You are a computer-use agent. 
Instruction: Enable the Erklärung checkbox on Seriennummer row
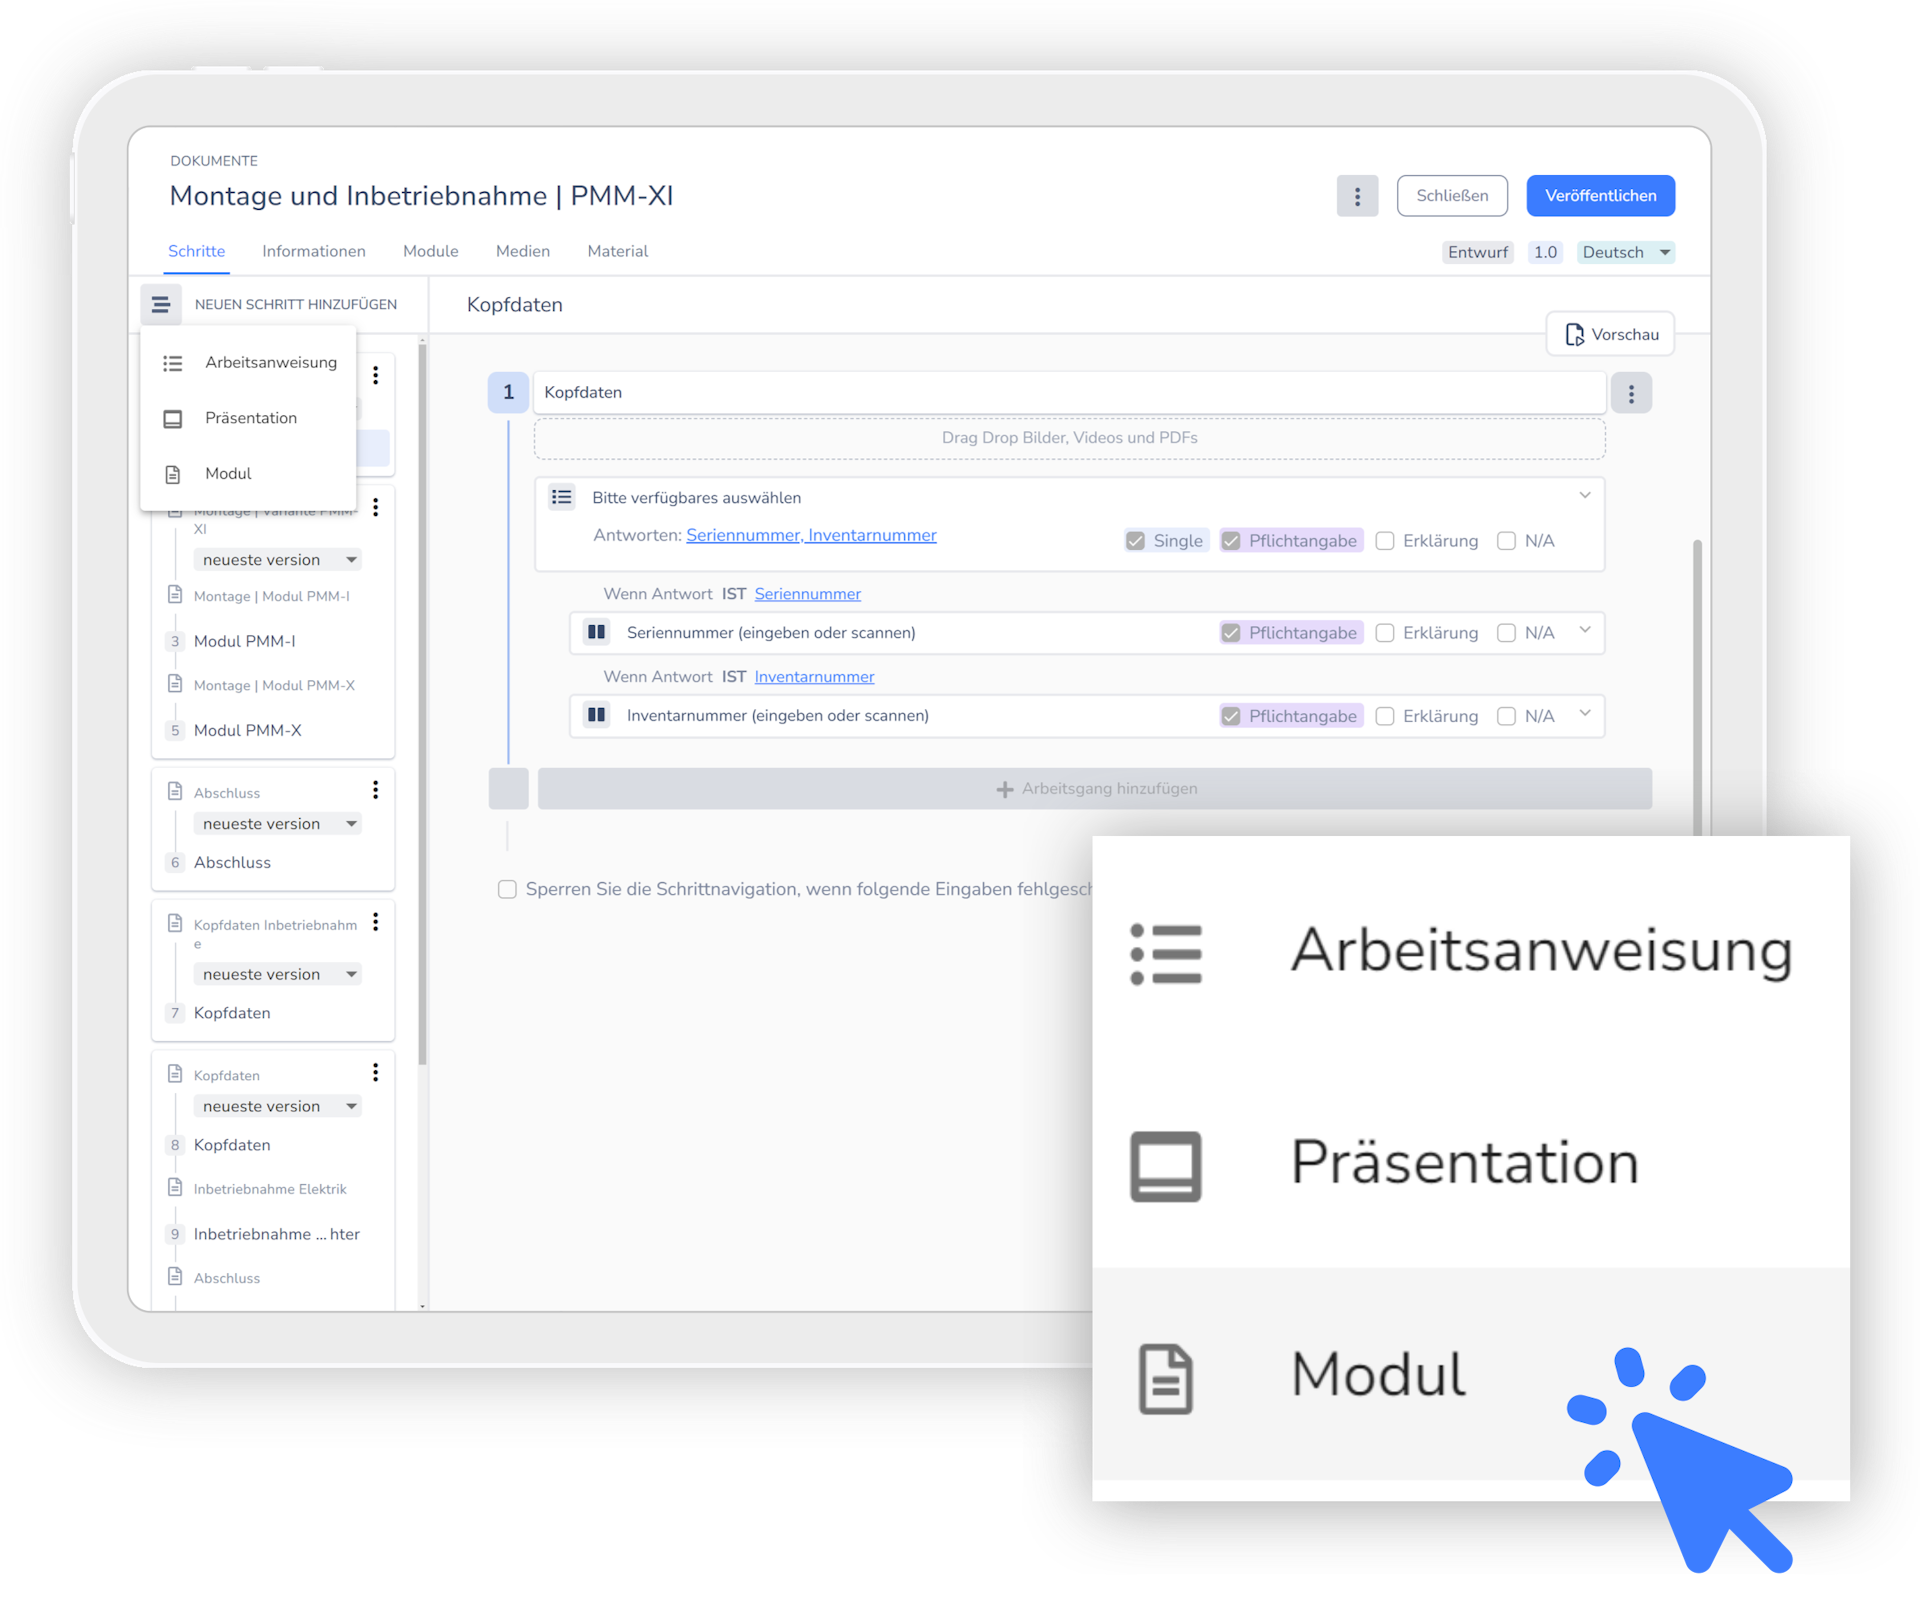(x=1385, y=632)
